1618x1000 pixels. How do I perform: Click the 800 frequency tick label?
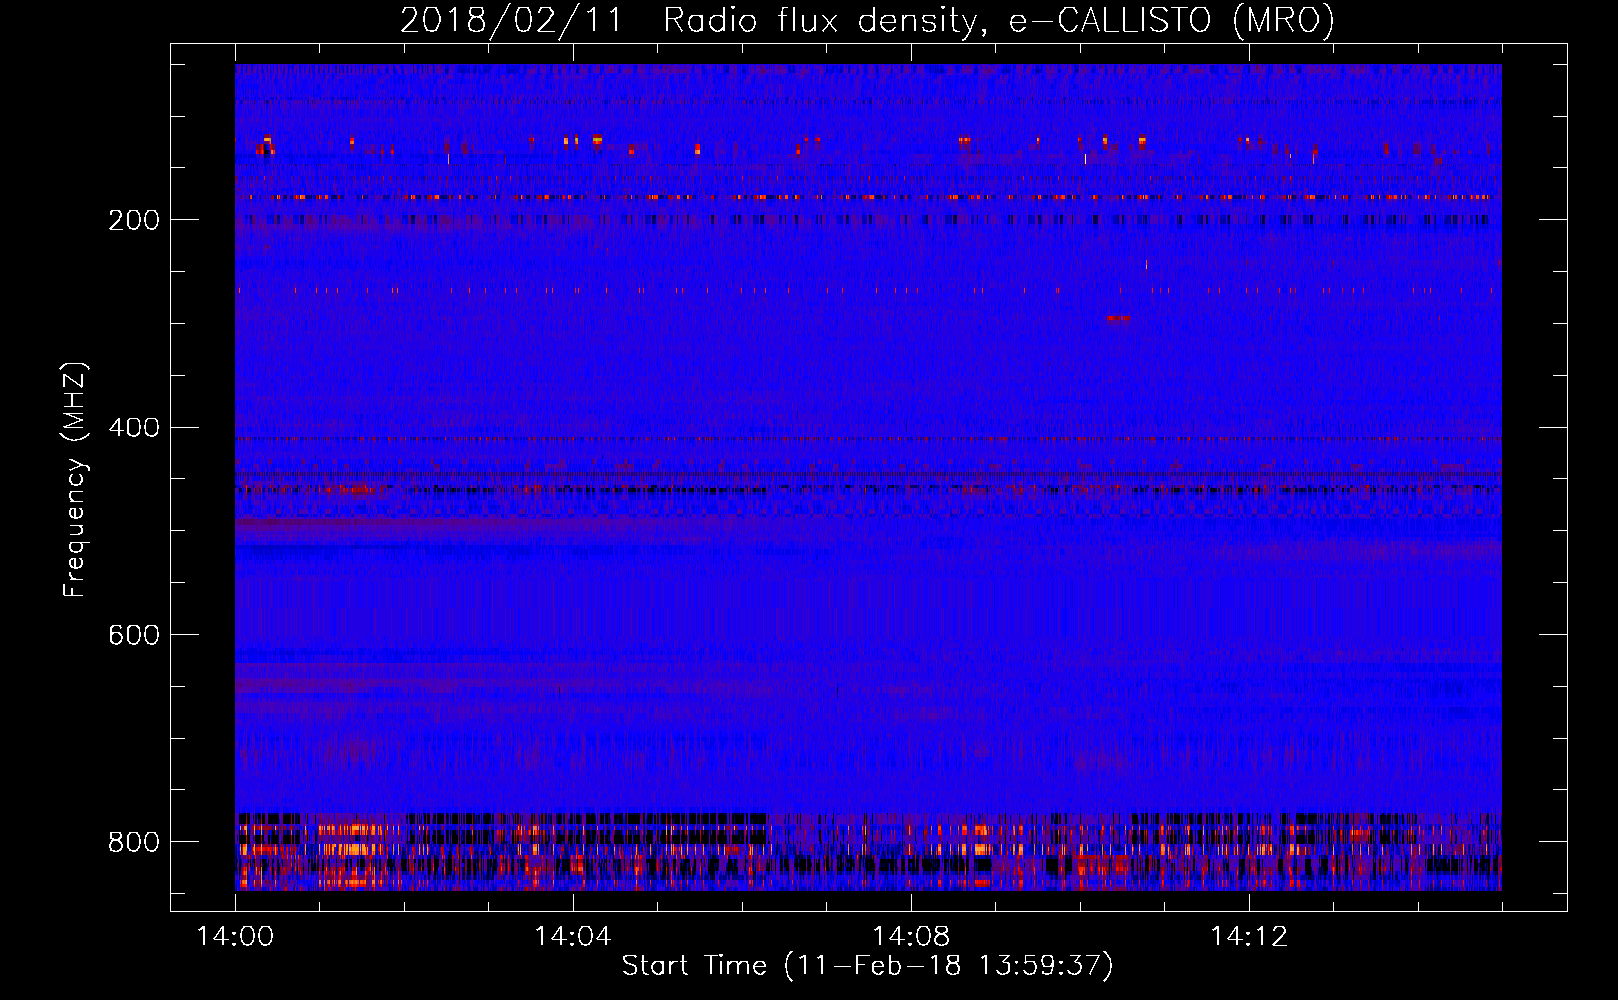[x=134, y=842]
